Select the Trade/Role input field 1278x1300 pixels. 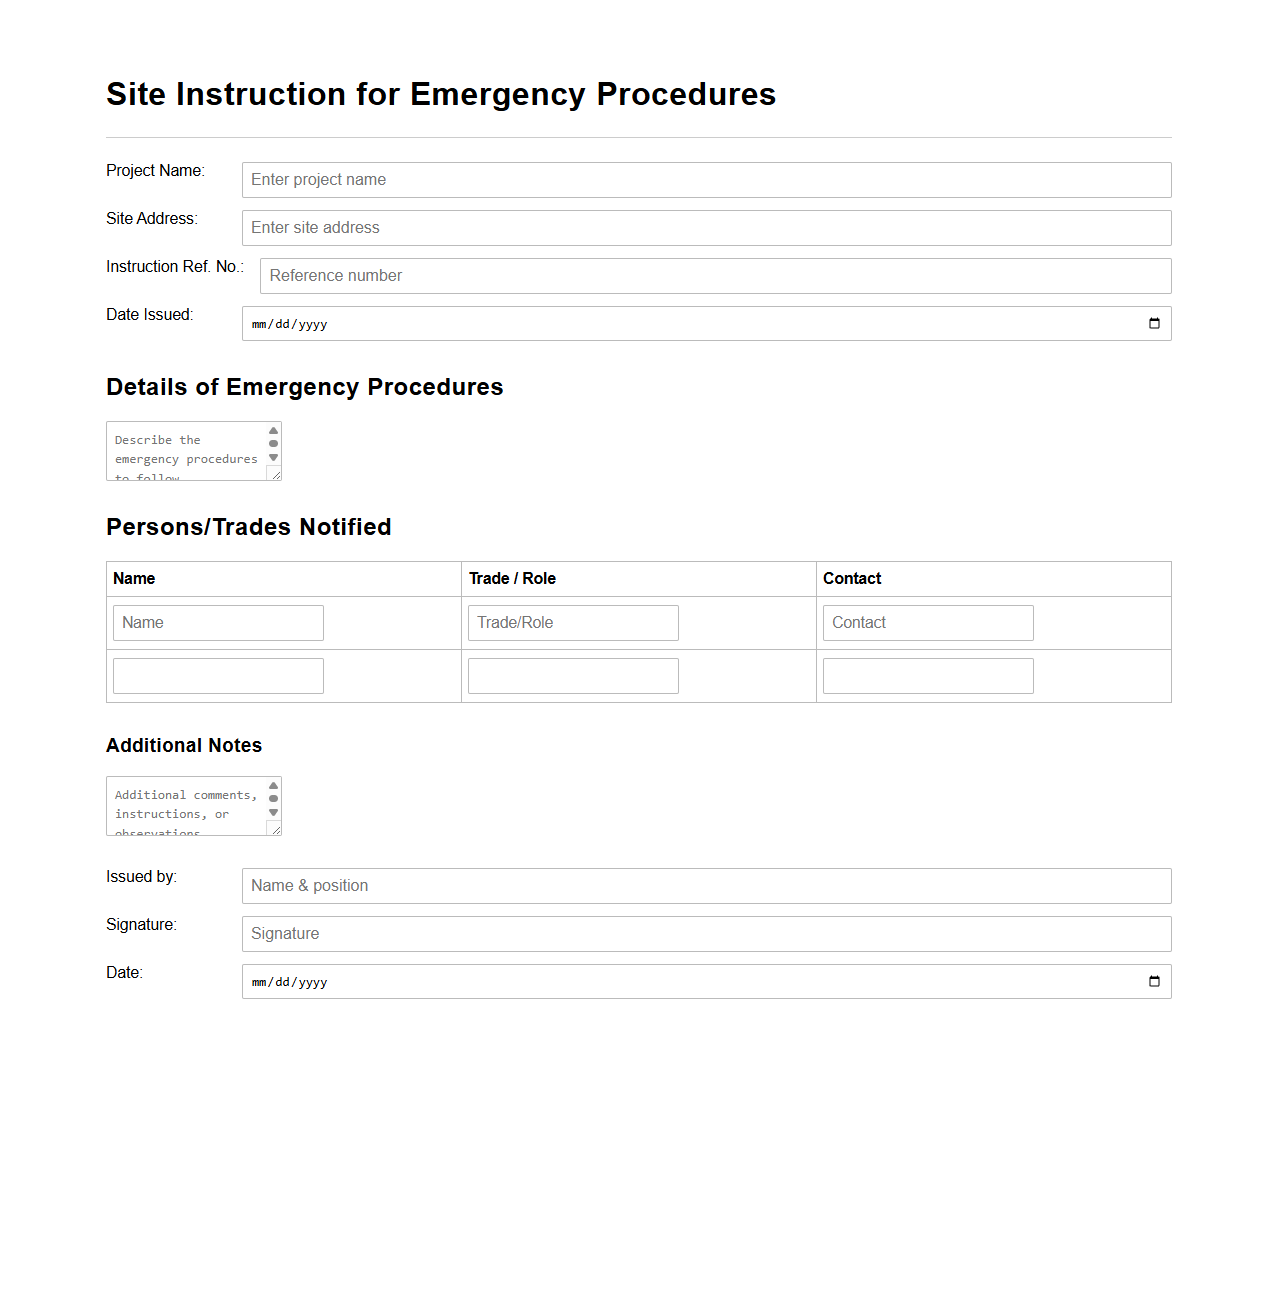pyautogui.click(x=572, y=622)
